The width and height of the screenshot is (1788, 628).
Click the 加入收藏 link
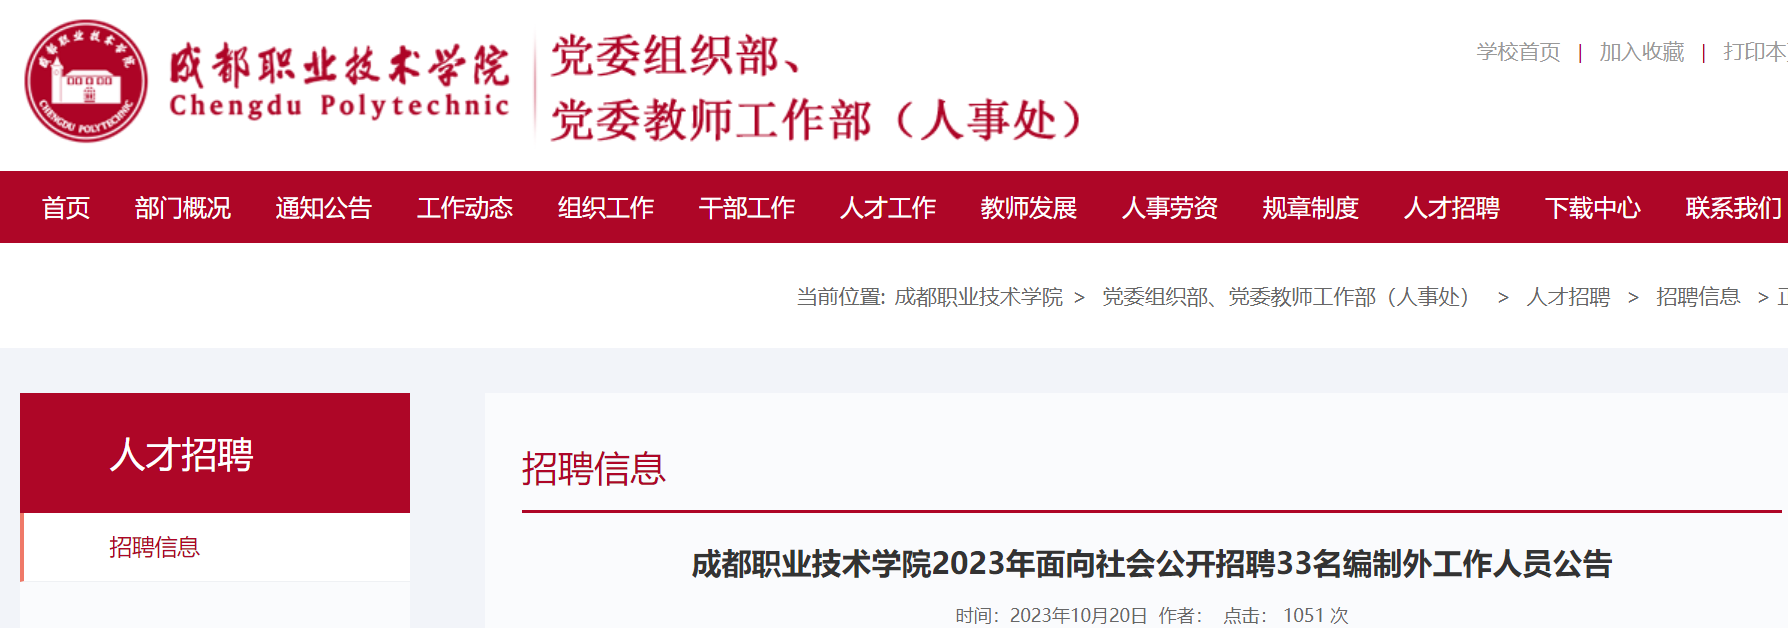pos(1642,52)
